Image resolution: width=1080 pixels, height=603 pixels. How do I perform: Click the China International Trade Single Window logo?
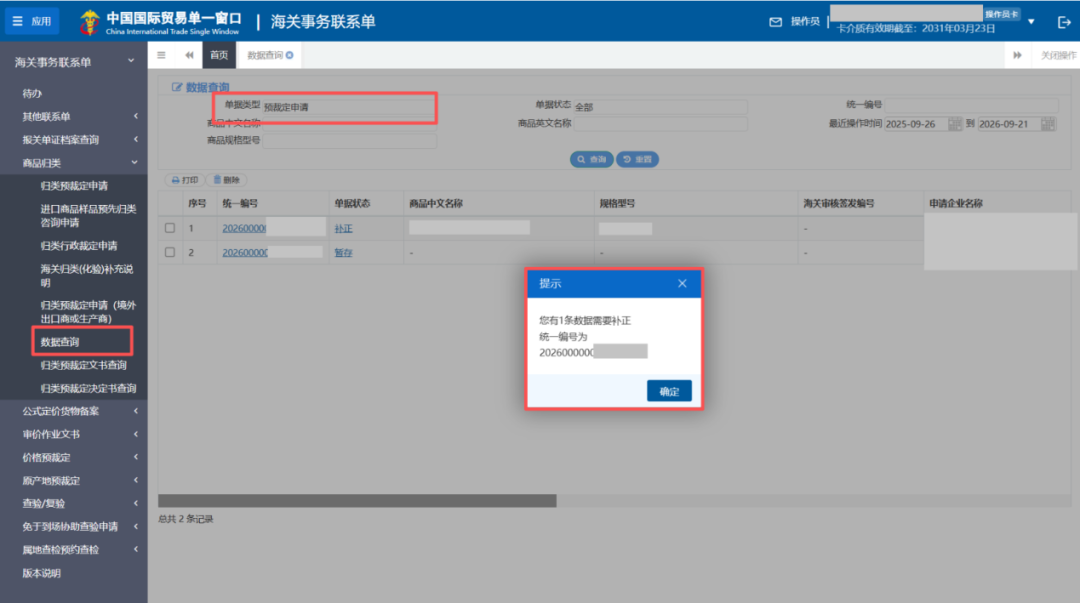tap(160, 22)
